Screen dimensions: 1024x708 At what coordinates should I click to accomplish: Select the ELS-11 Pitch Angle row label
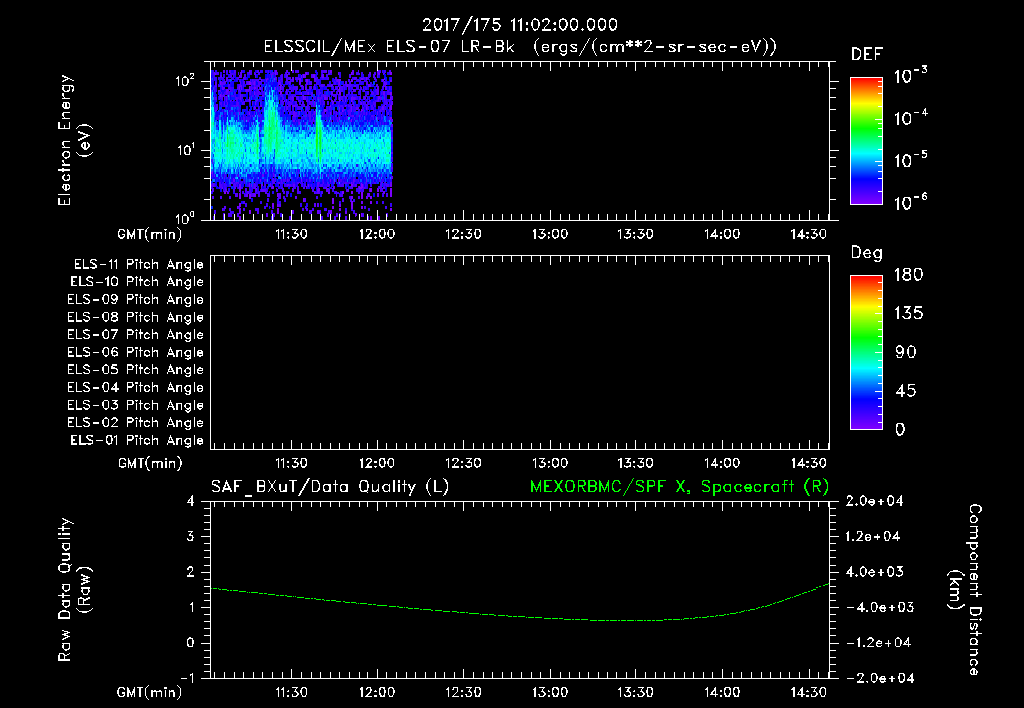tap(138, 265)
